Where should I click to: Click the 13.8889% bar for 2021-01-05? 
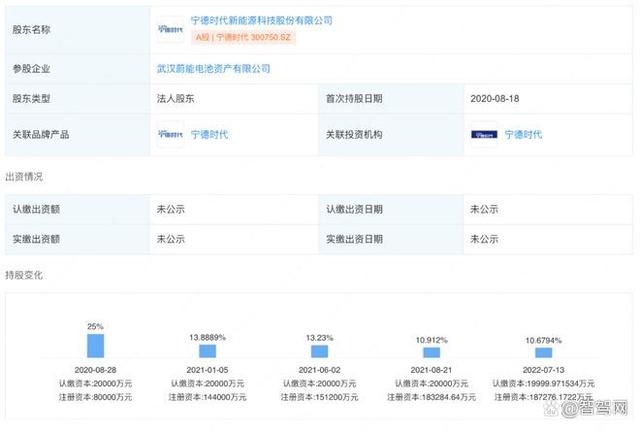click(207, 351)
